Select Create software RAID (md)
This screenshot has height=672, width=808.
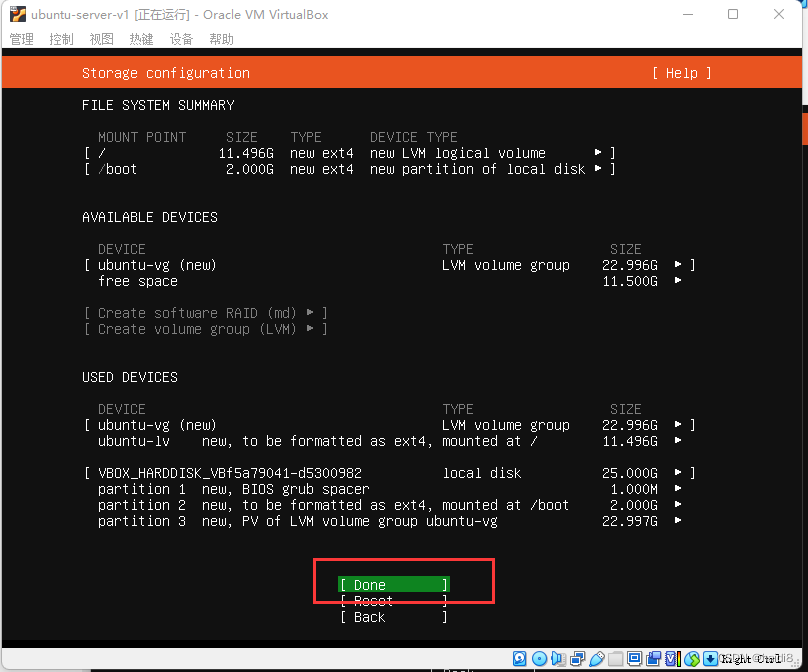coord(206,313)
